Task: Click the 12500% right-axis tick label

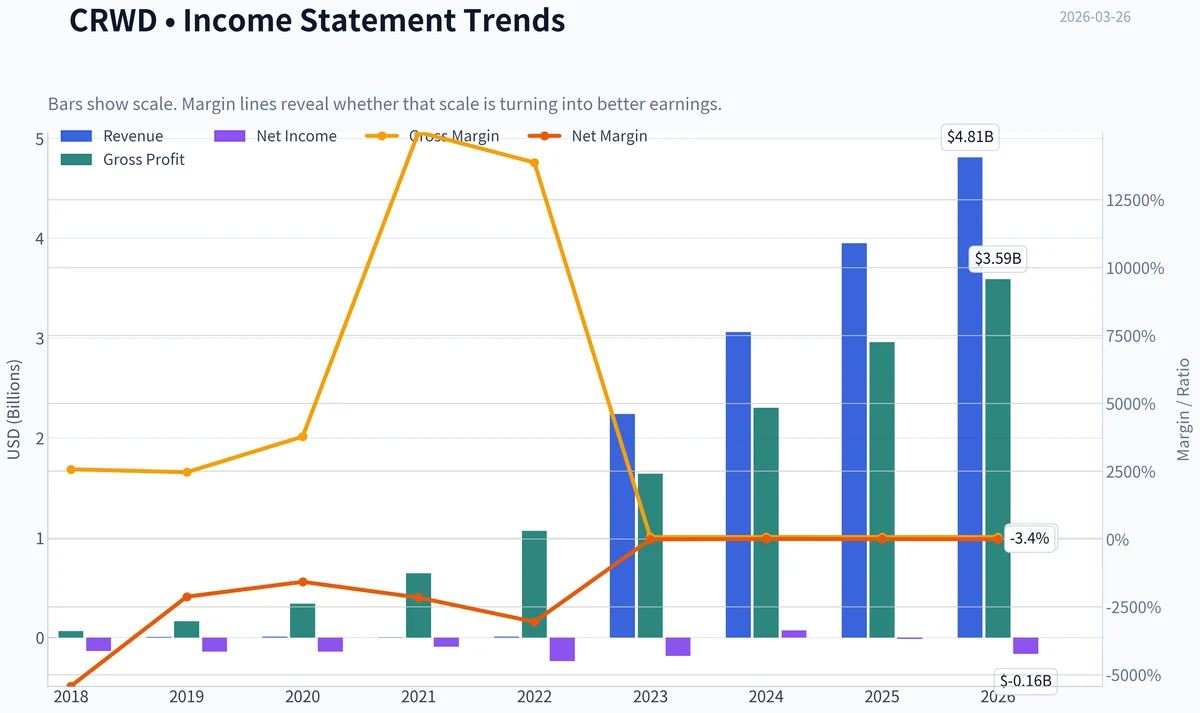Action: (1136, 200)
